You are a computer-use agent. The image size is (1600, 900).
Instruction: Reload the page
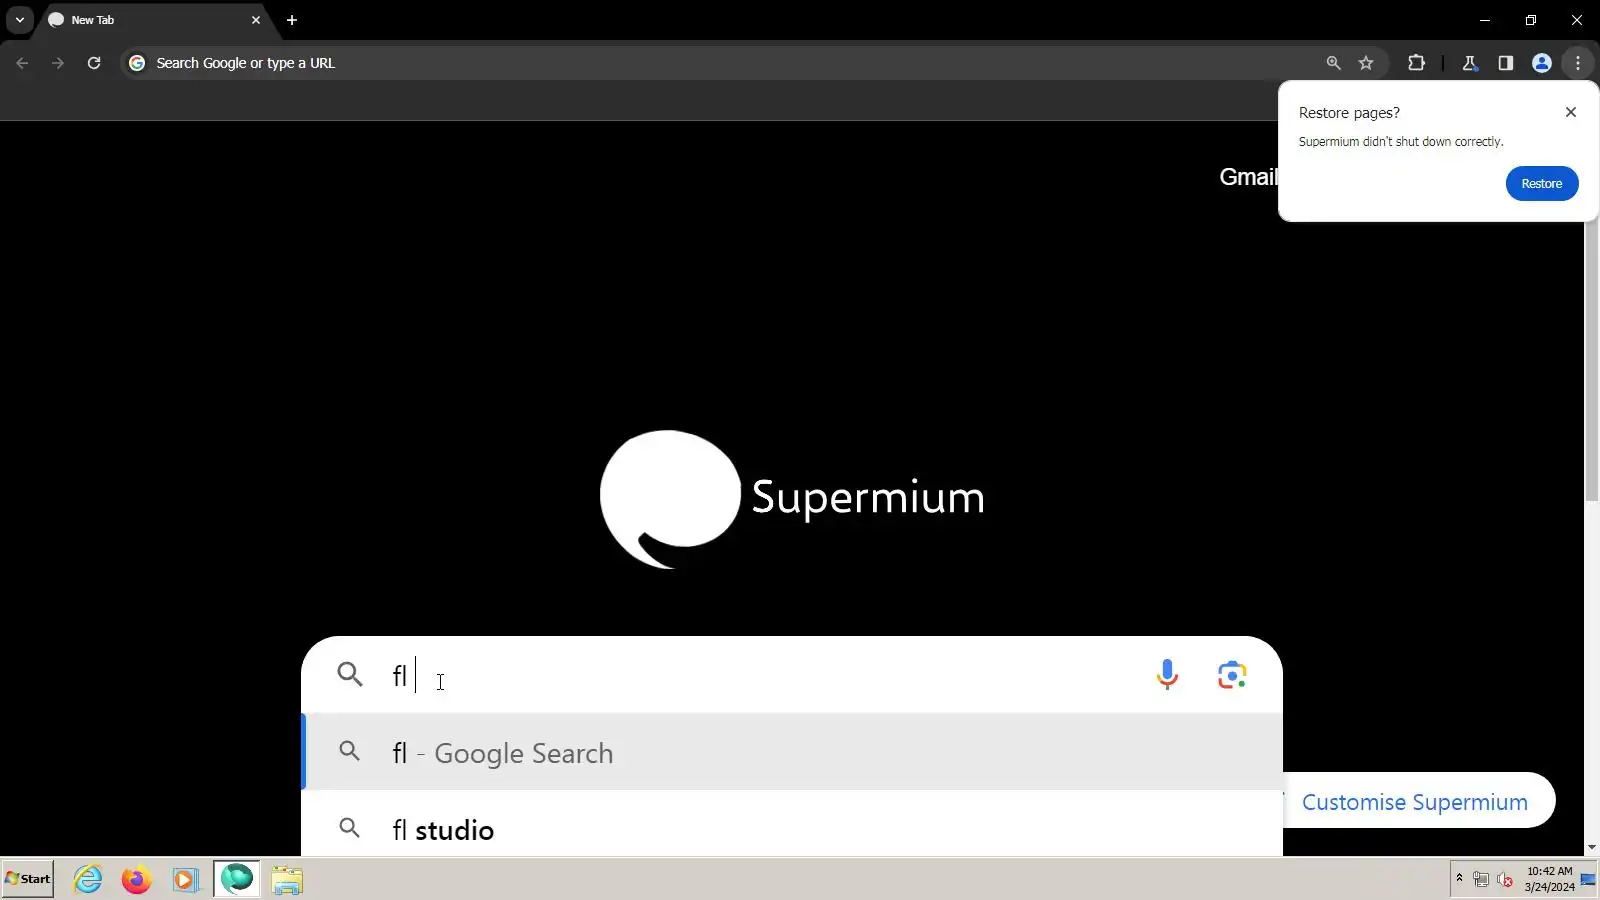click(94, 63)
